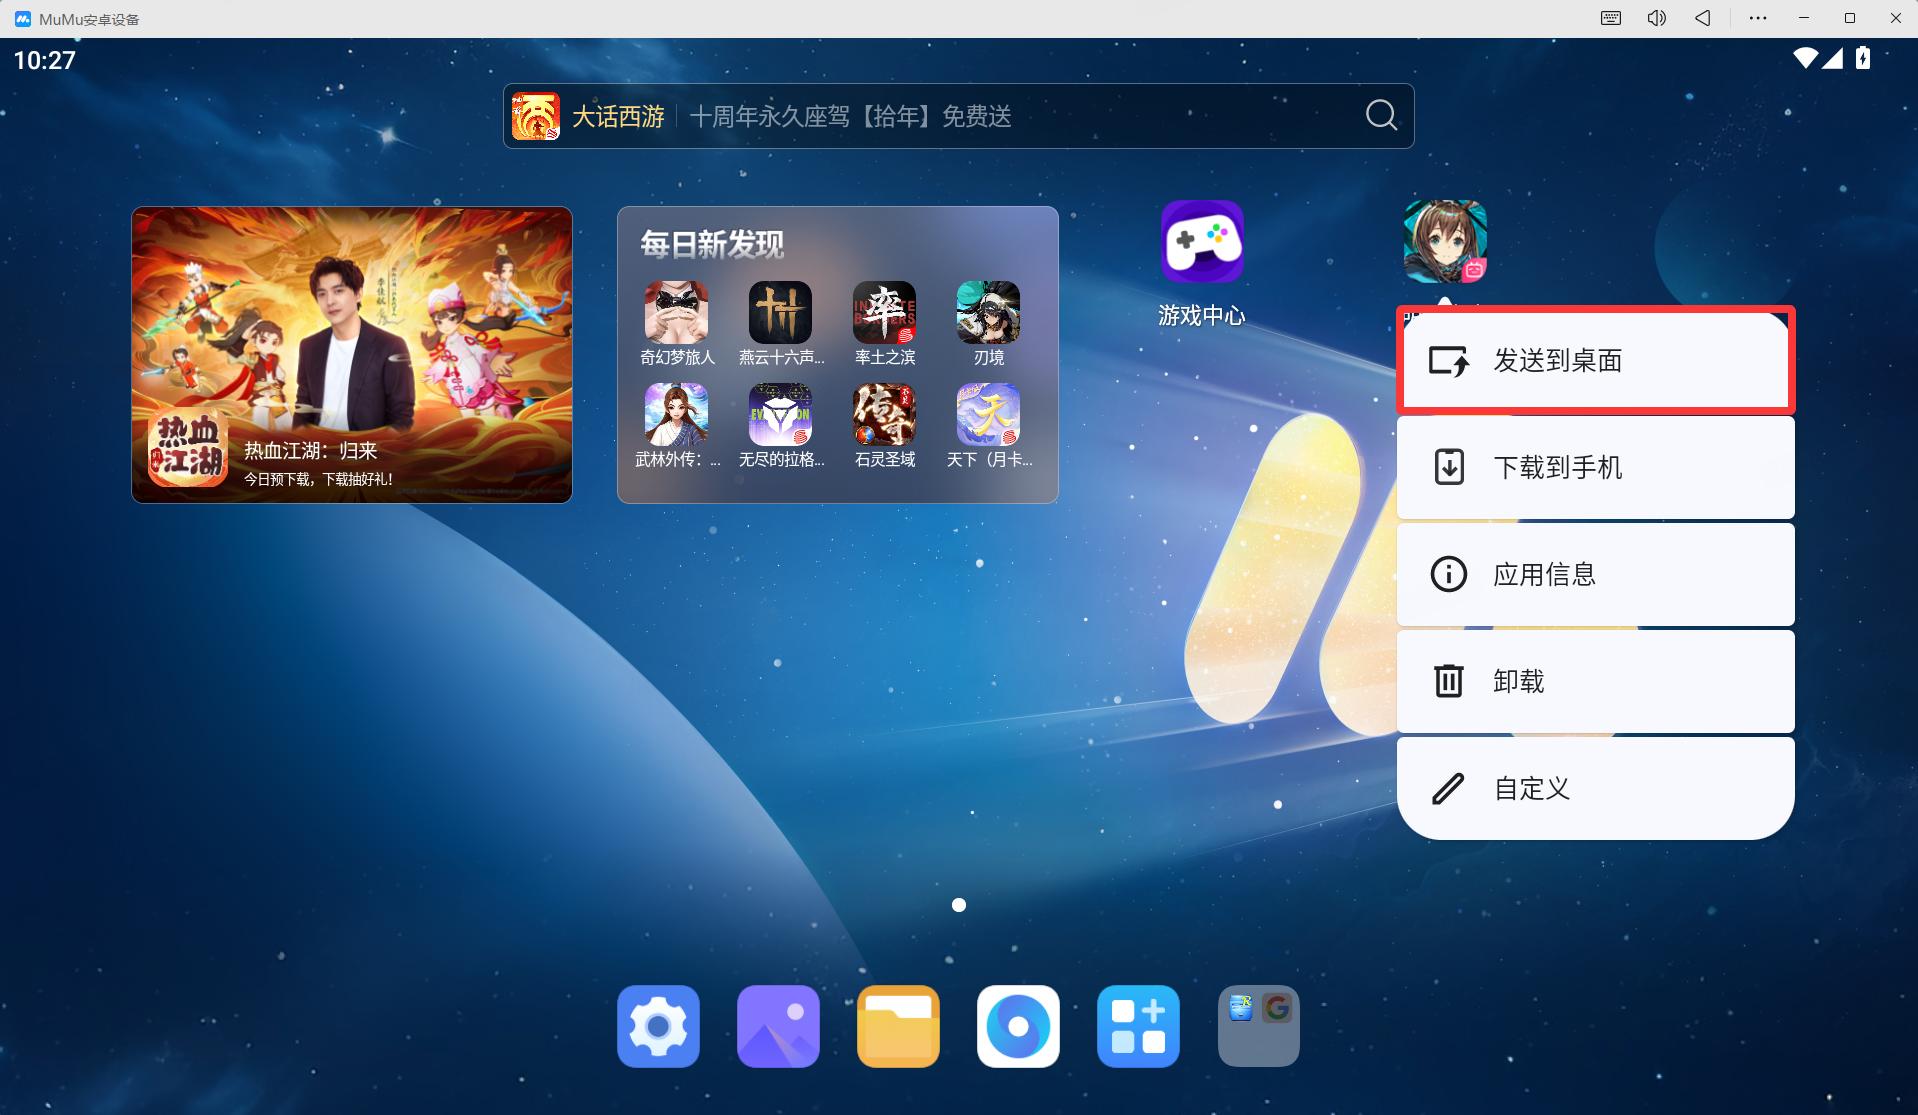This screenshot has height=1115, width=1918.
Task: Open the yellow File Manager dock icon
Action: pos(898,1026)
